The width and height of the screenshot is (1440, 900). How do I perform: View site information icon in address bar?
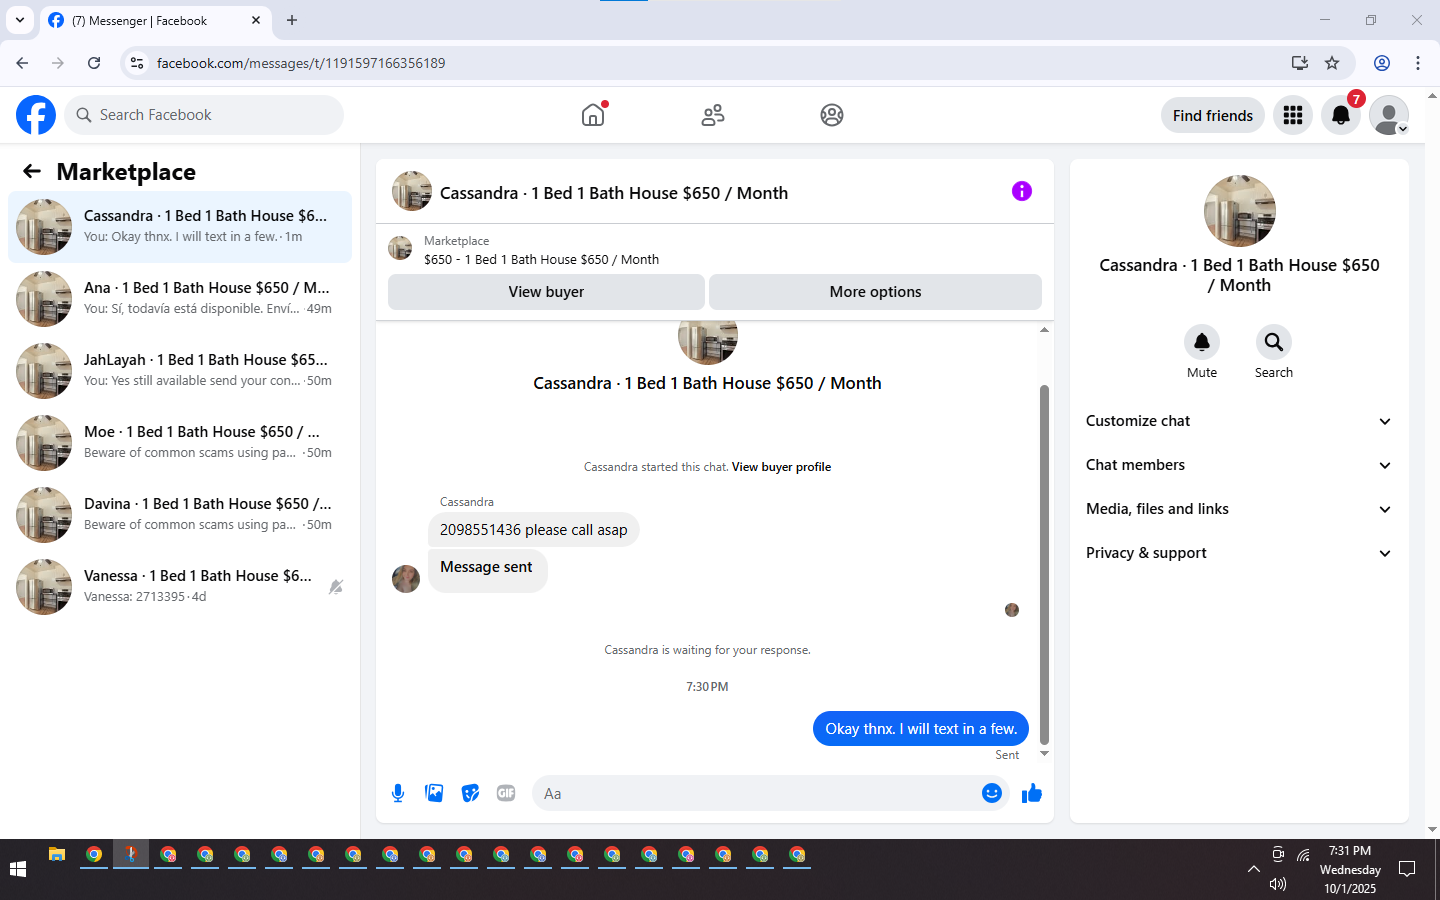(x=137, y=63)
